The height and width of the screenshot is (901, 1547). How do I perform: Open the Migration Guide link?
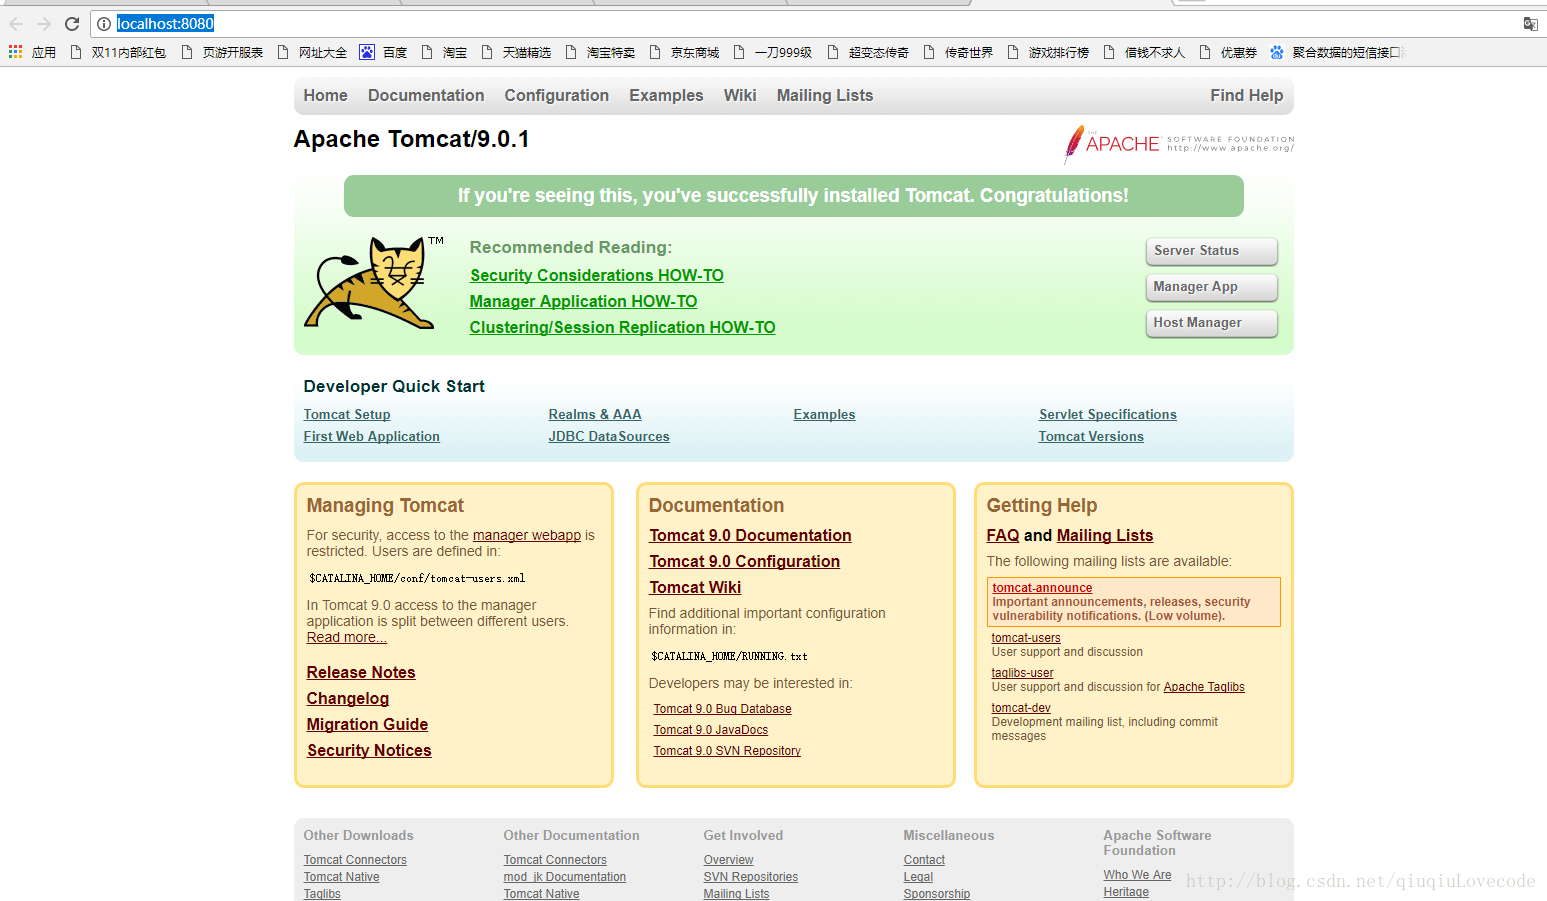[367, 725]
